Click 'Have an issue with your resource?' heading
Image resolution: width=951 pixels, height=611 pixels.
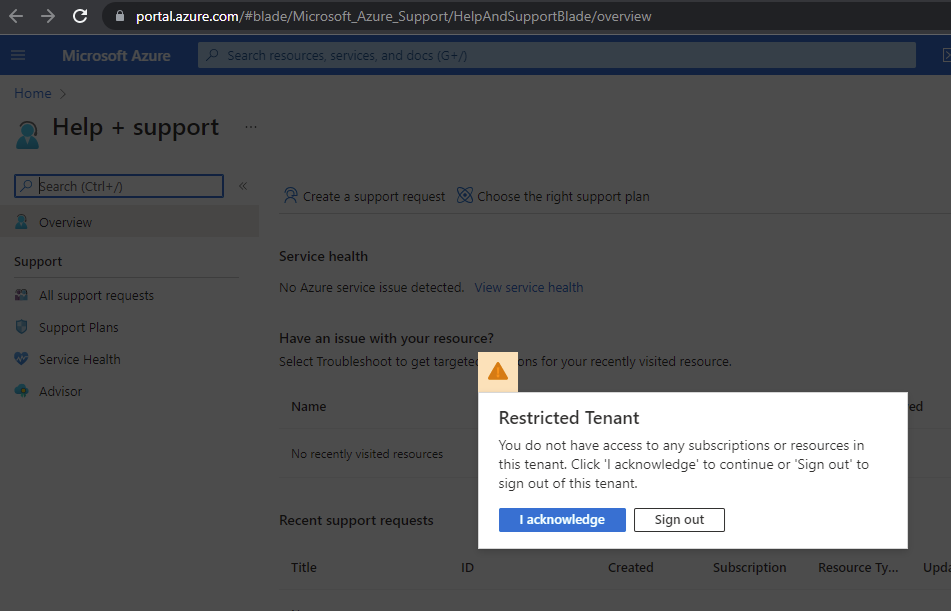(x=386, y=338)
